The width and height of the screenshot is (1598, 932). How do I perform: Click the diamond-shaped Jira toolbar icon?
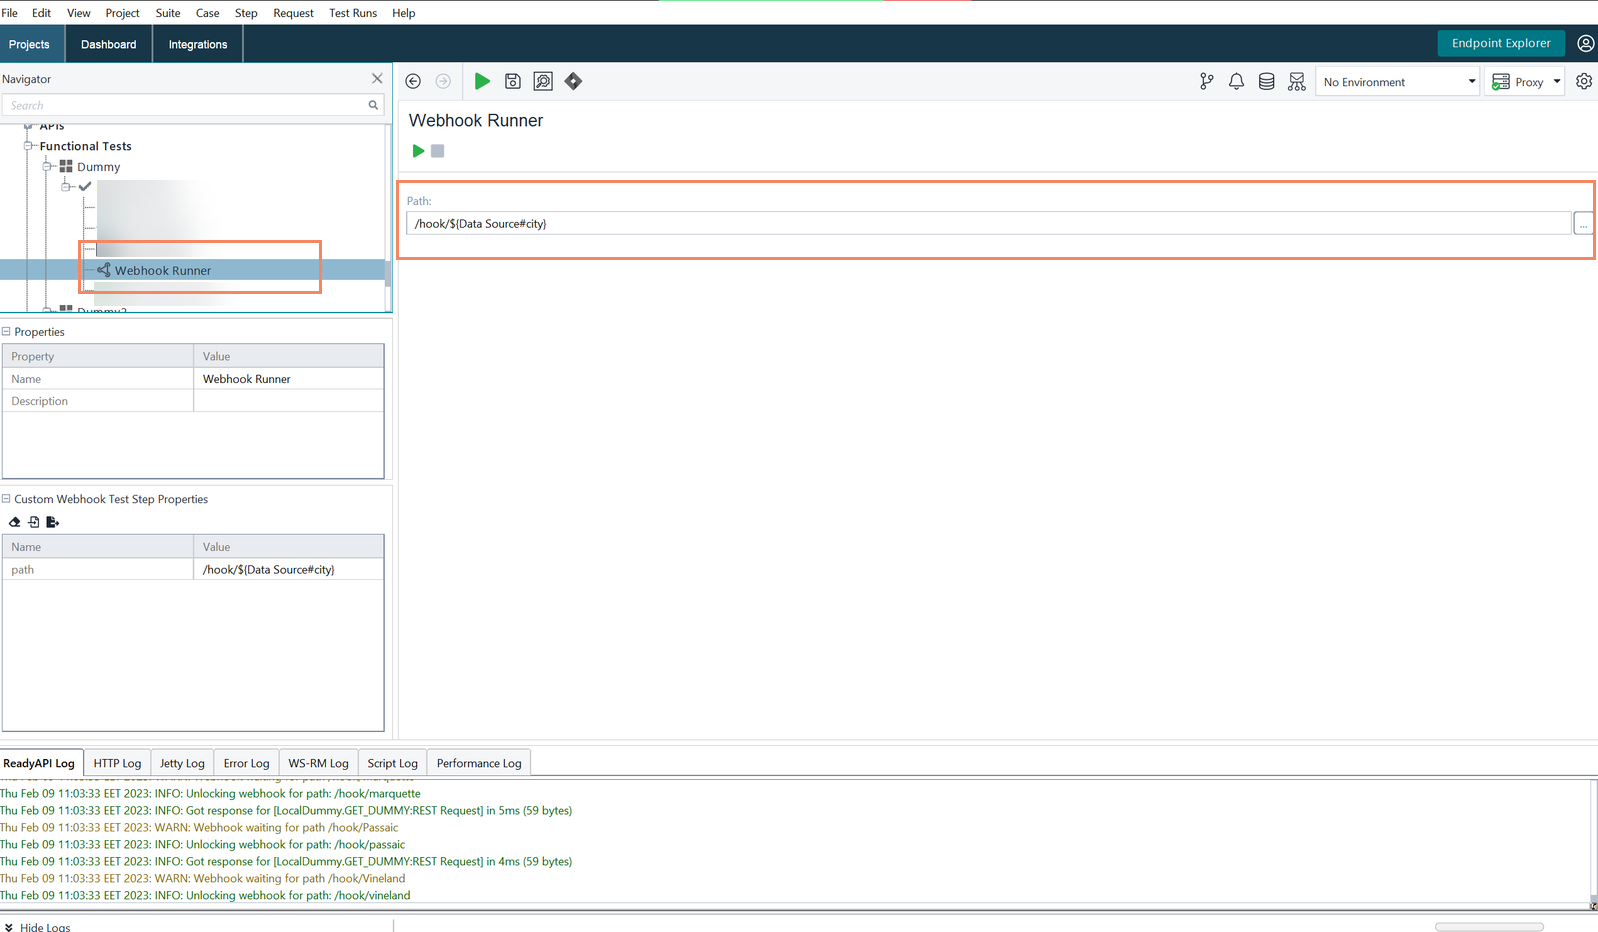pyautogui.click(x=573, y=81)
